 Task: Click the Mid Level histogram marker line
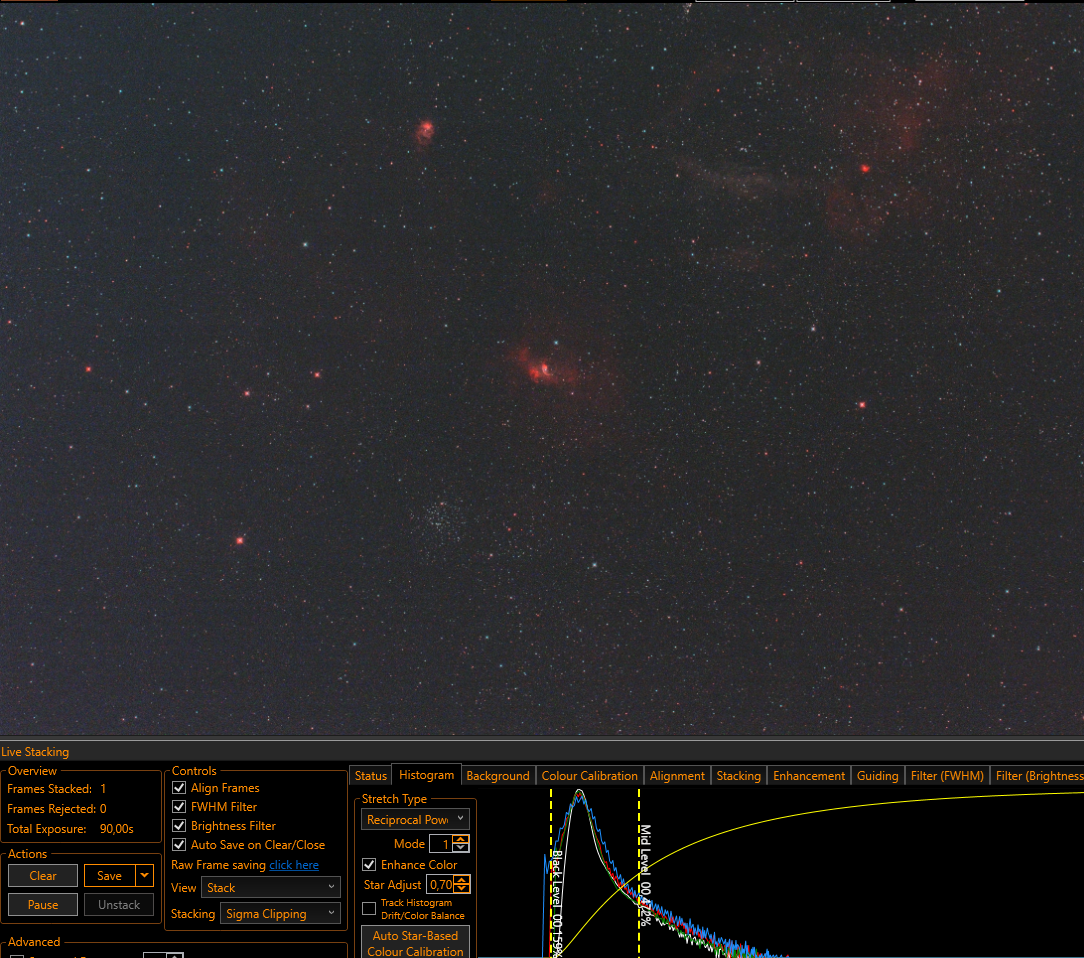639,872
